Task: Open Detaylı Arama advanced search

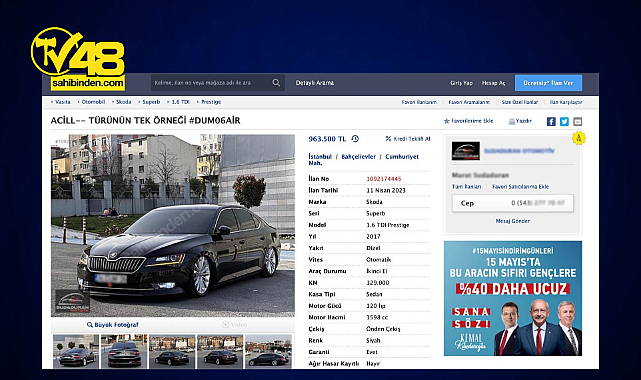Action: coord(315,83)
